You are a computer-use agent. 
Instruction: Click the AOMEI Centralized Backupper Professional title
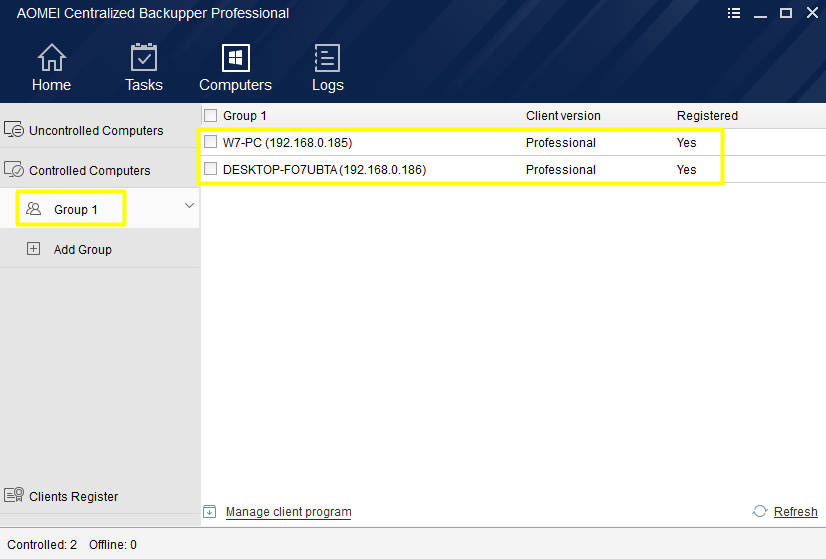coord(153,13)
